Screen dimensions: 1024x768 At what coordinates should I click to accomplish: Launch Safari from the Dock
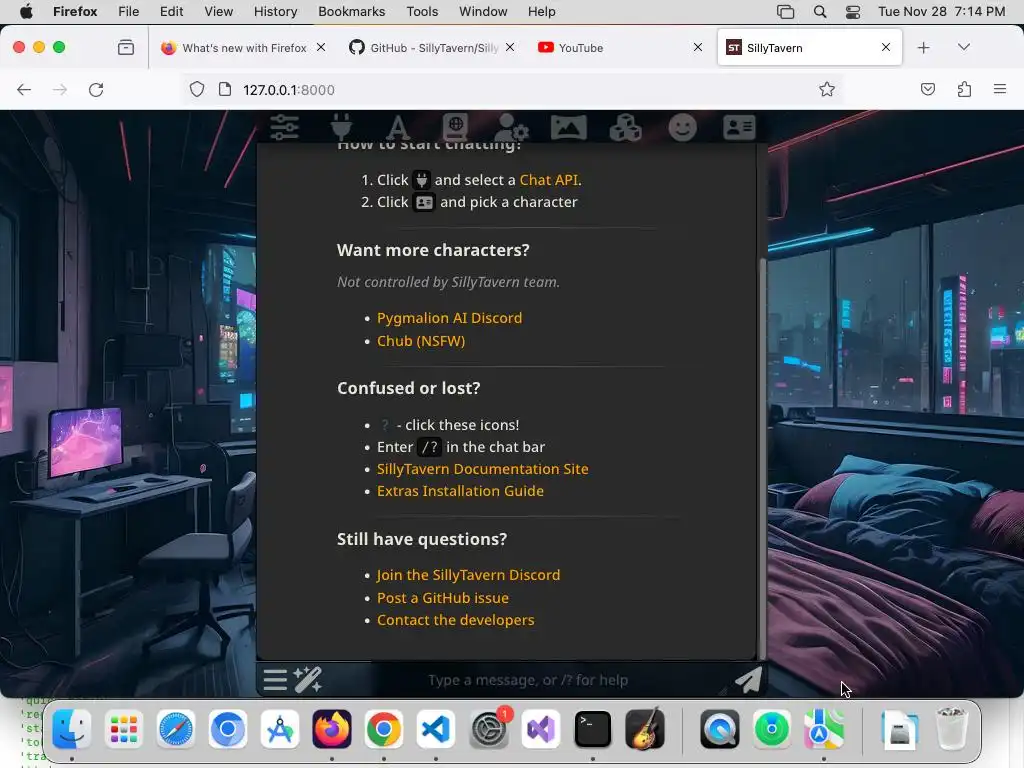tap(176, 729)
